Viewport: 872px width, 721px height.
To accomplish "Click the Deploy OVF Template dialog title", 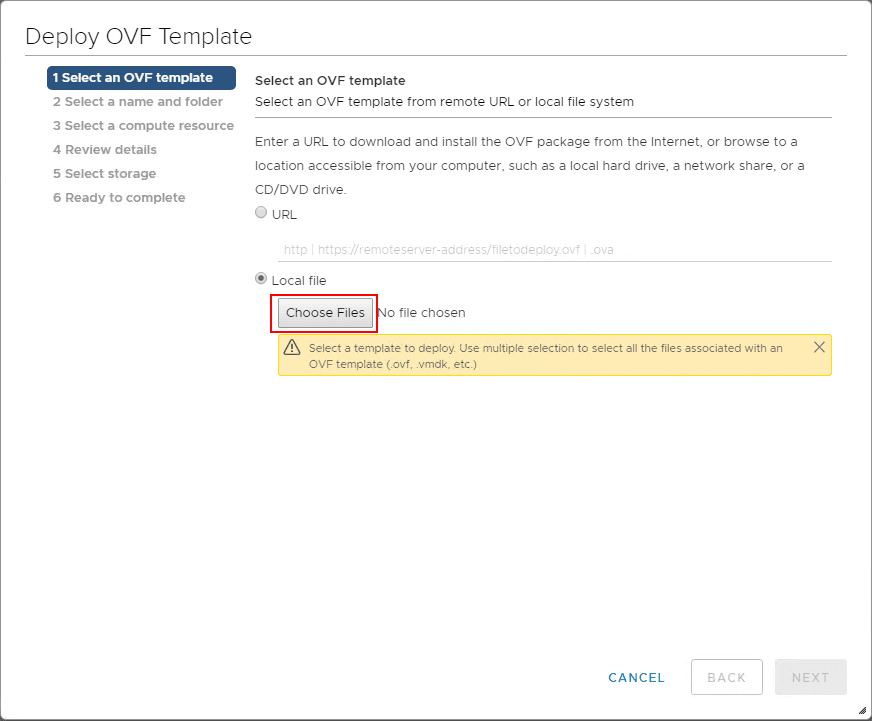I will click(x=138, y=37).
